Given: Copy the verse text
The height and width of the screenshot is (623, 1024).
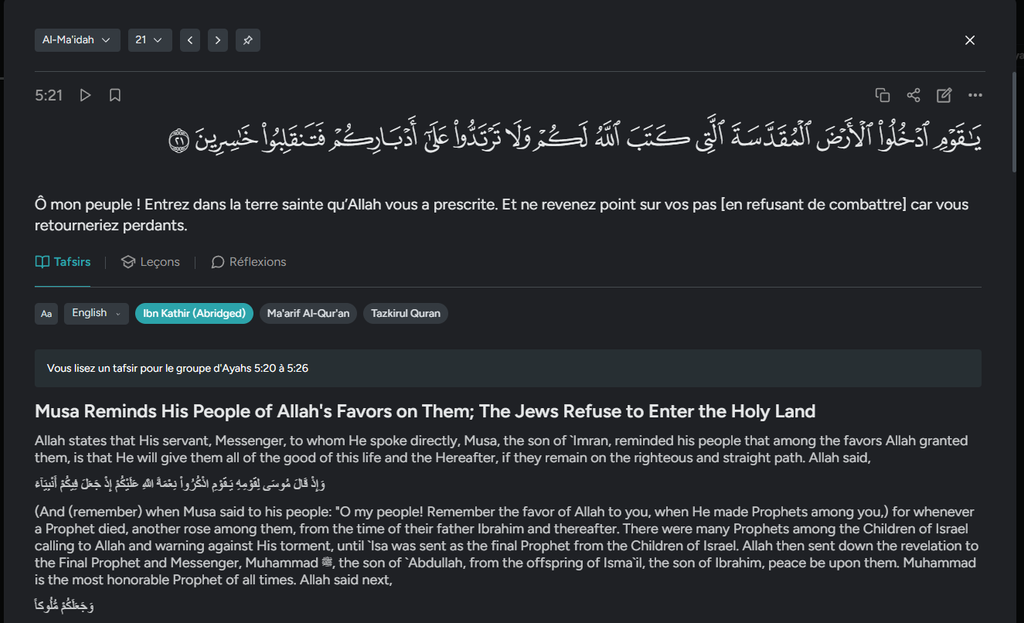Looking at the screenshot, I should coord(882,95).
